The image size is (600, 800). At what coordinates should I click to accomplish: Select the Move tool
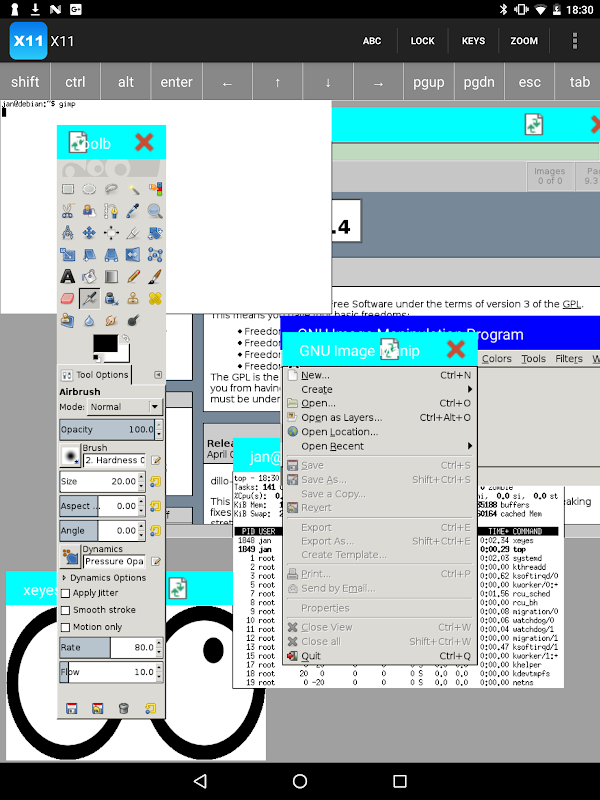point(89,233)
